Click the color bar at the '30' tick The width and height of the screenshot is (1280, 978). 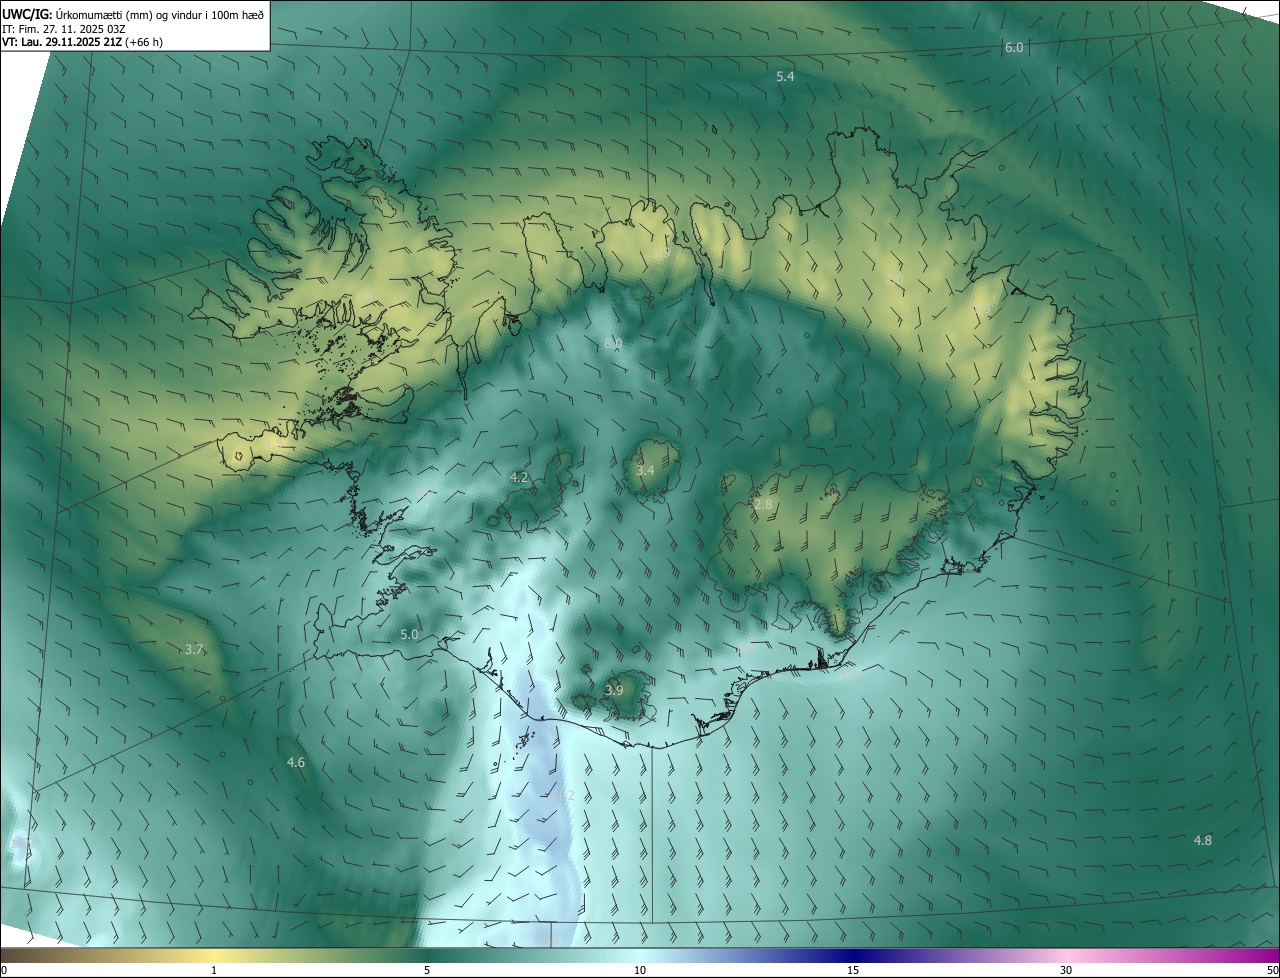(1066, 955)
